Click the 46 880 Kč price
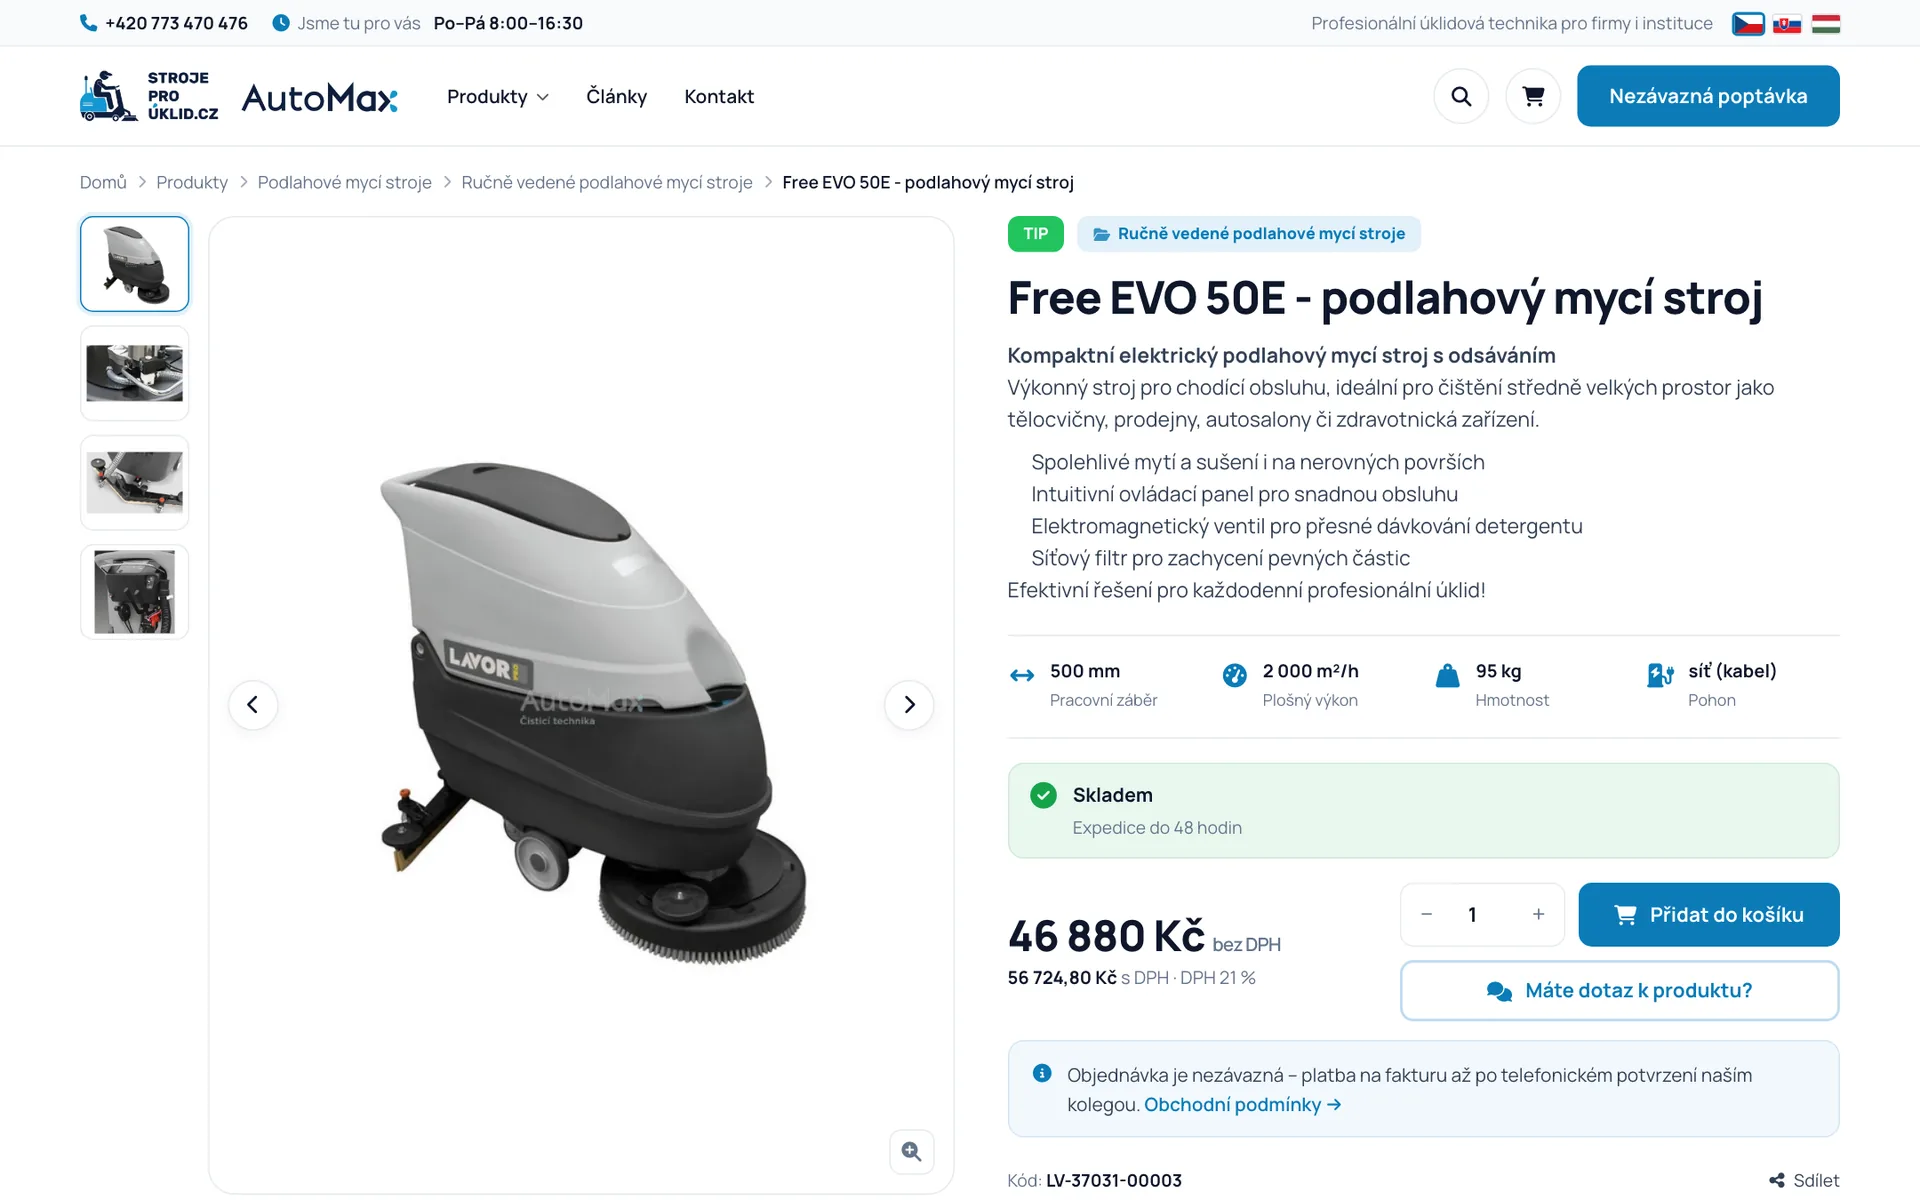The height and width of the screenshot is (1200, 1920). click(1106, 936)
